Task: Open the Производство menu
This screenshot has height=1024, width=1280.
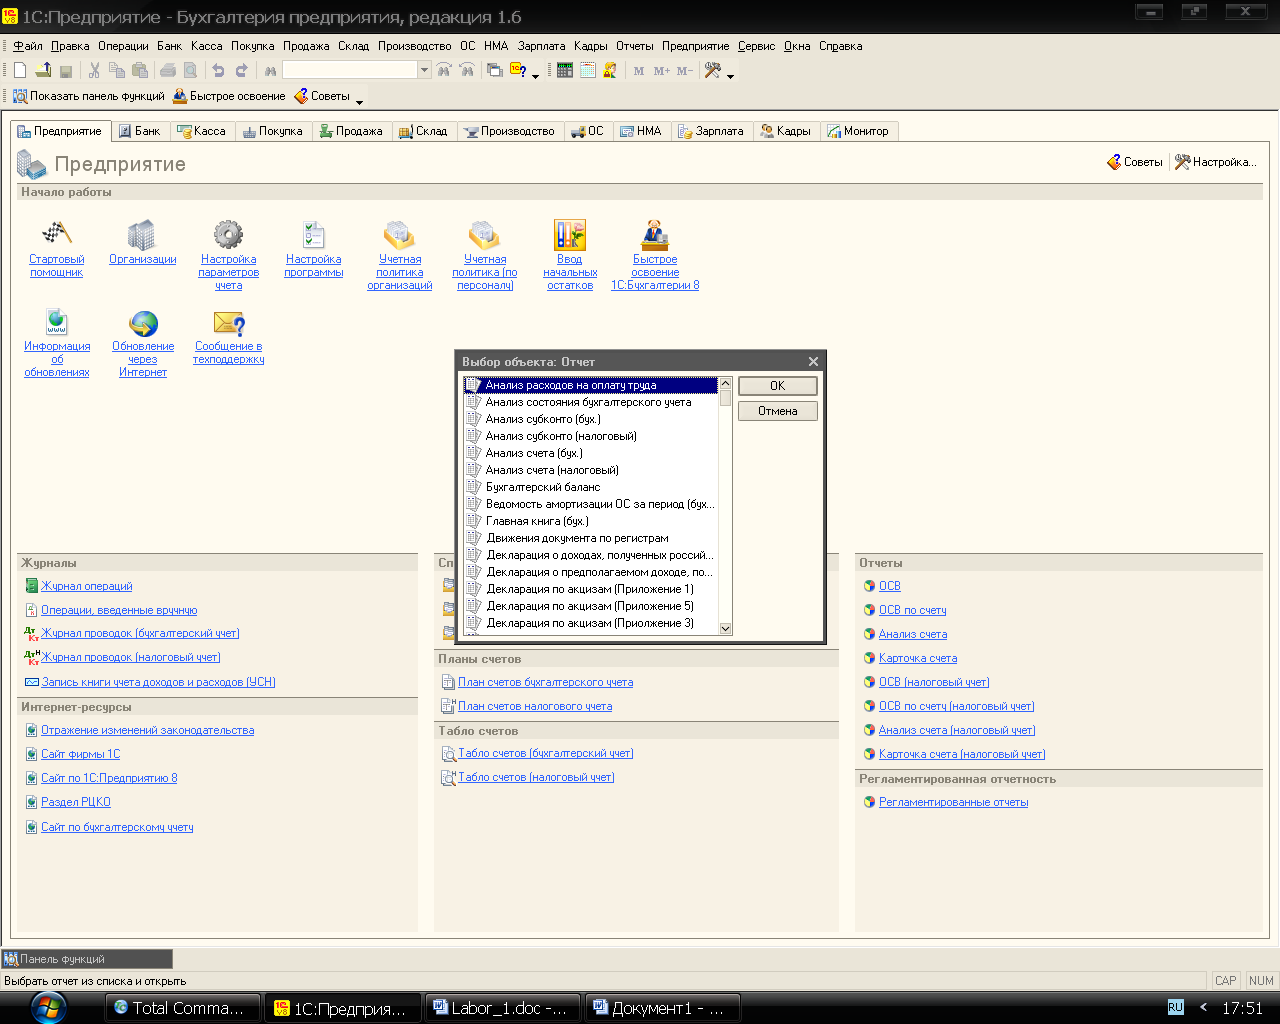Action: [x=414, y=46]
